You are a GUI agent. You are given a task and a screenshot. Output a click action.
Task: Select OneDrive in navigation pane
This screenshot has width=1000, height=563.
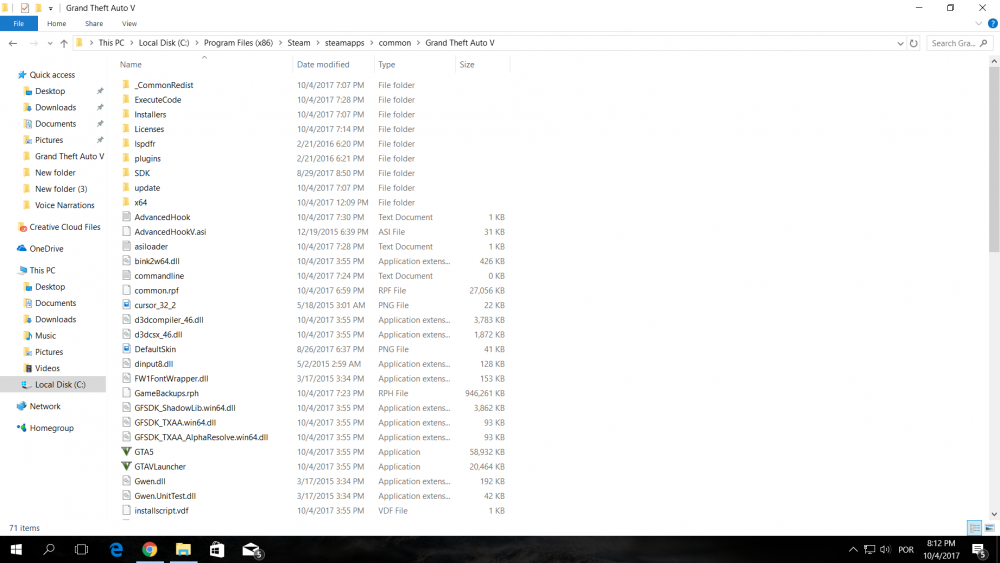46,249
